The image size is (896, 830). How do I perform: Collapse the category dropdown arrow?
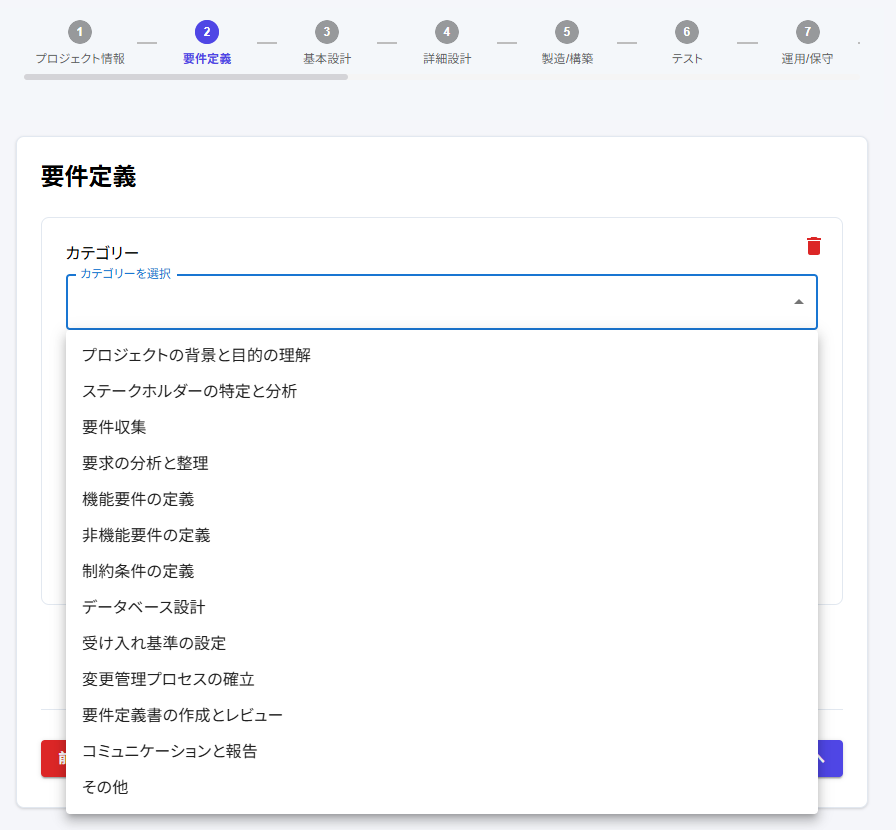pos(797,301)
